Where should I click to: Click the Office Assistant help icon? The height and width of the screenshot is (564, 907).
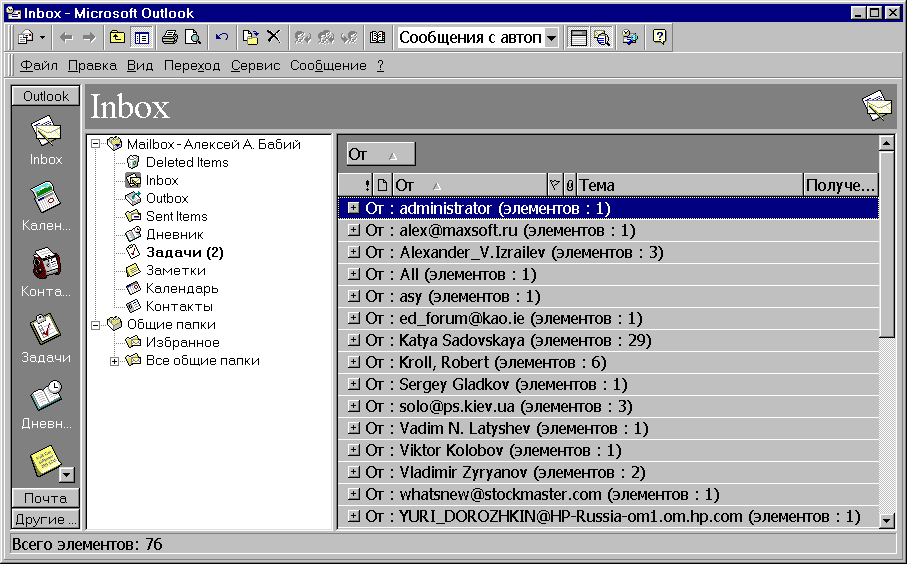pyautogui.click(x=659, y=37)
